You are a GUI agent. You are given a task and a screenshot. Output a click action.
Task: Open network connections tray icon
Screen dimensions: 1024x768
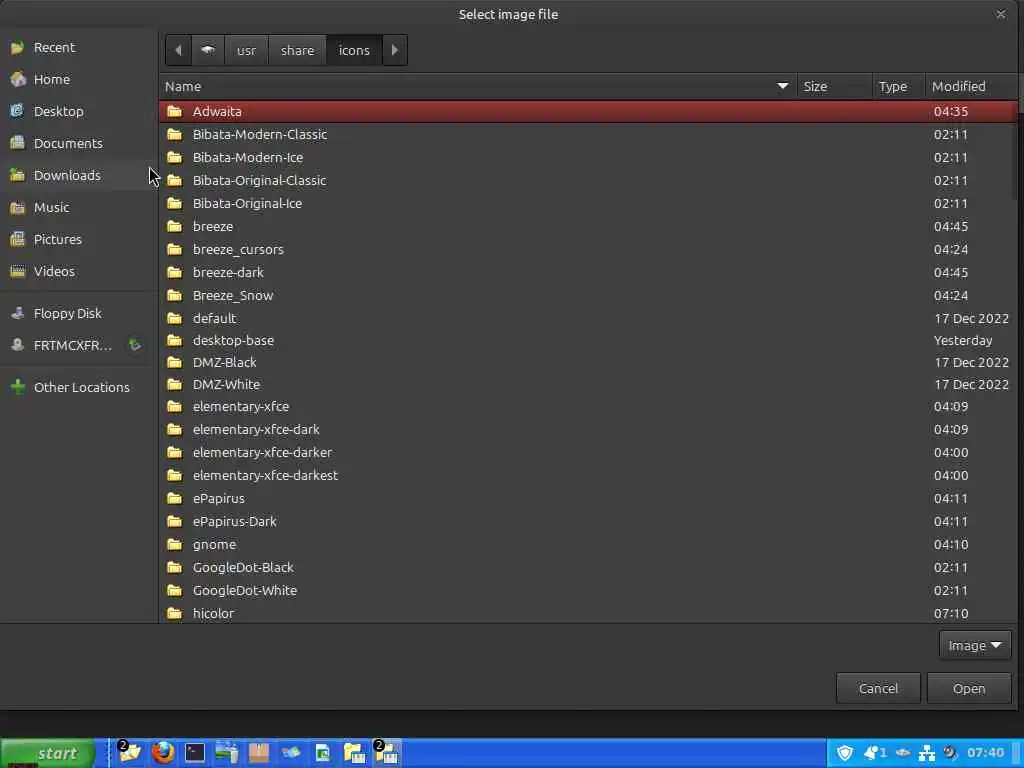point(927,754)
